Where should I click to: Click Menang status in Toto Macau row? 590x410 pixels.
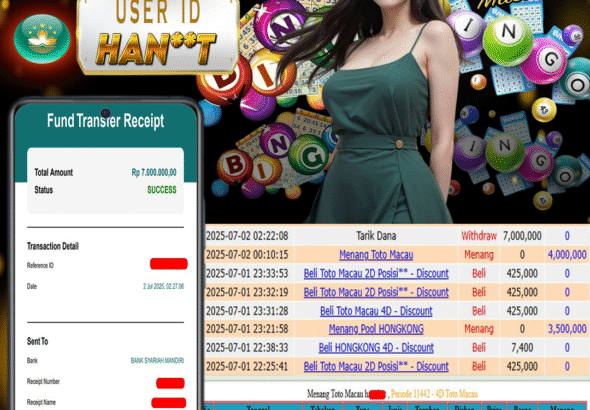(x=479, y=255)
